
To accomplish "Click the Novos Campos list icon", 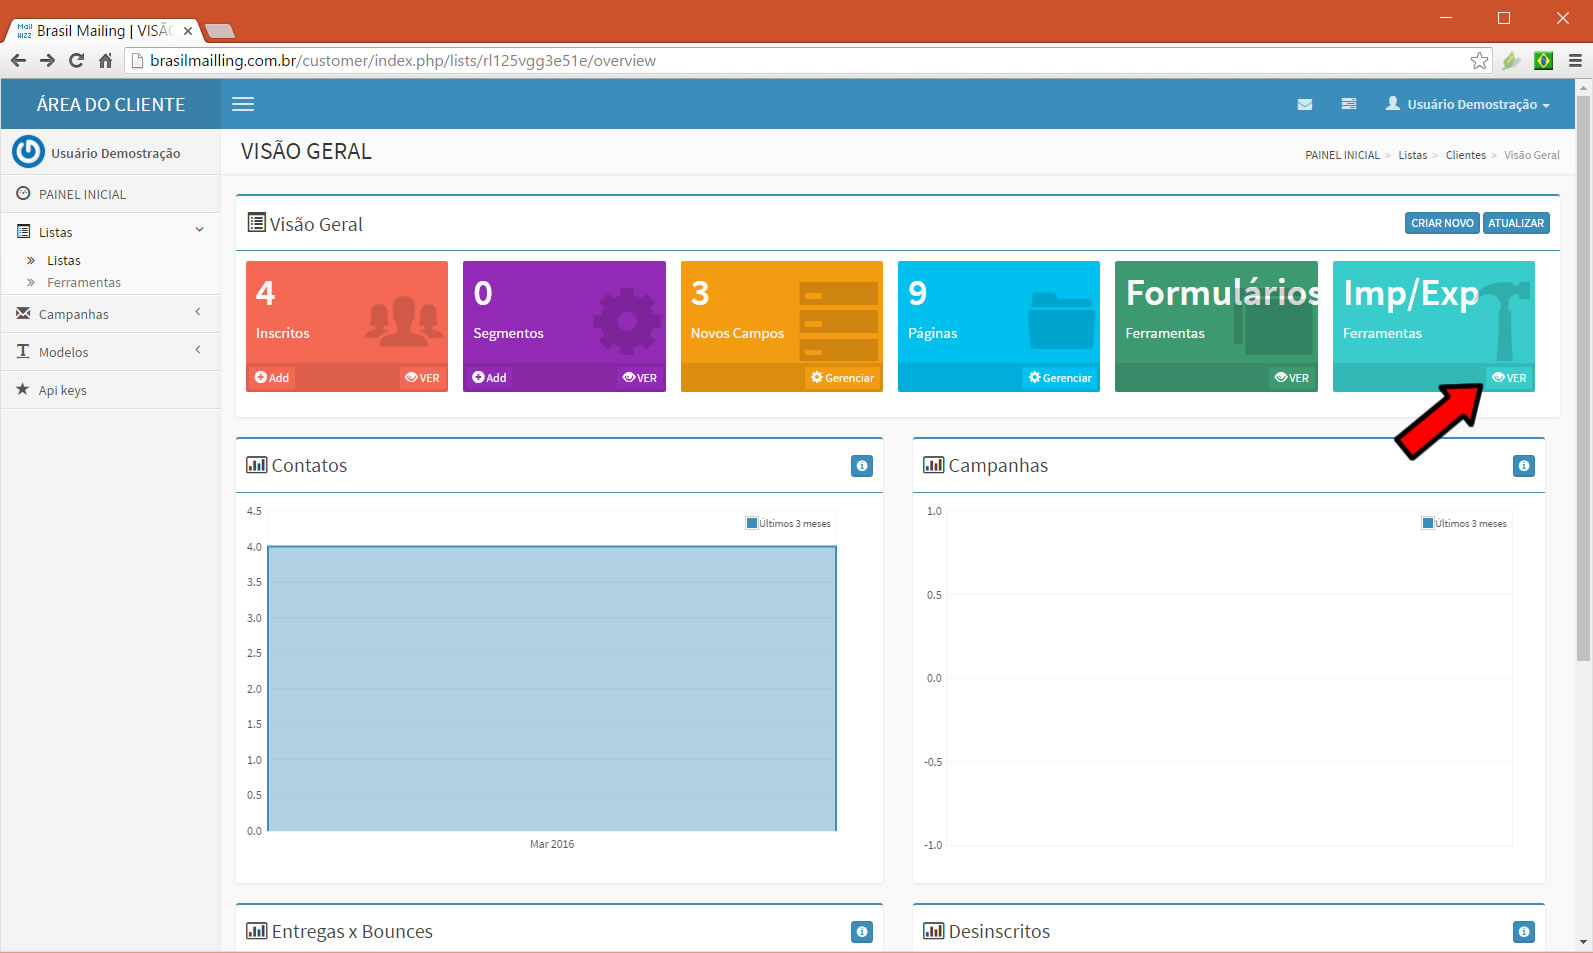I will 839,321.
